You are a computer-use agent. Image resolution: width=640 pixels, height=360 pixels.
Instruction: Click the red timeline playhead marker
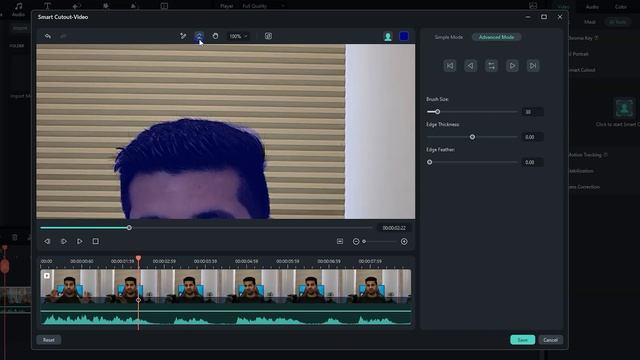click(x=138, y=258)
